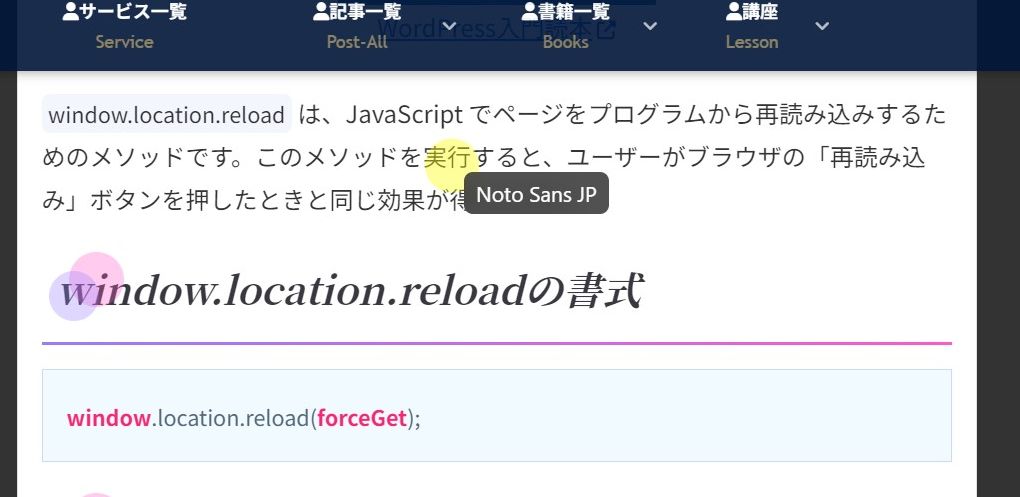Viewport: 1020px width, 497px height.
Task: Click the Noto Sans JP tooltip
Action: 536,195
